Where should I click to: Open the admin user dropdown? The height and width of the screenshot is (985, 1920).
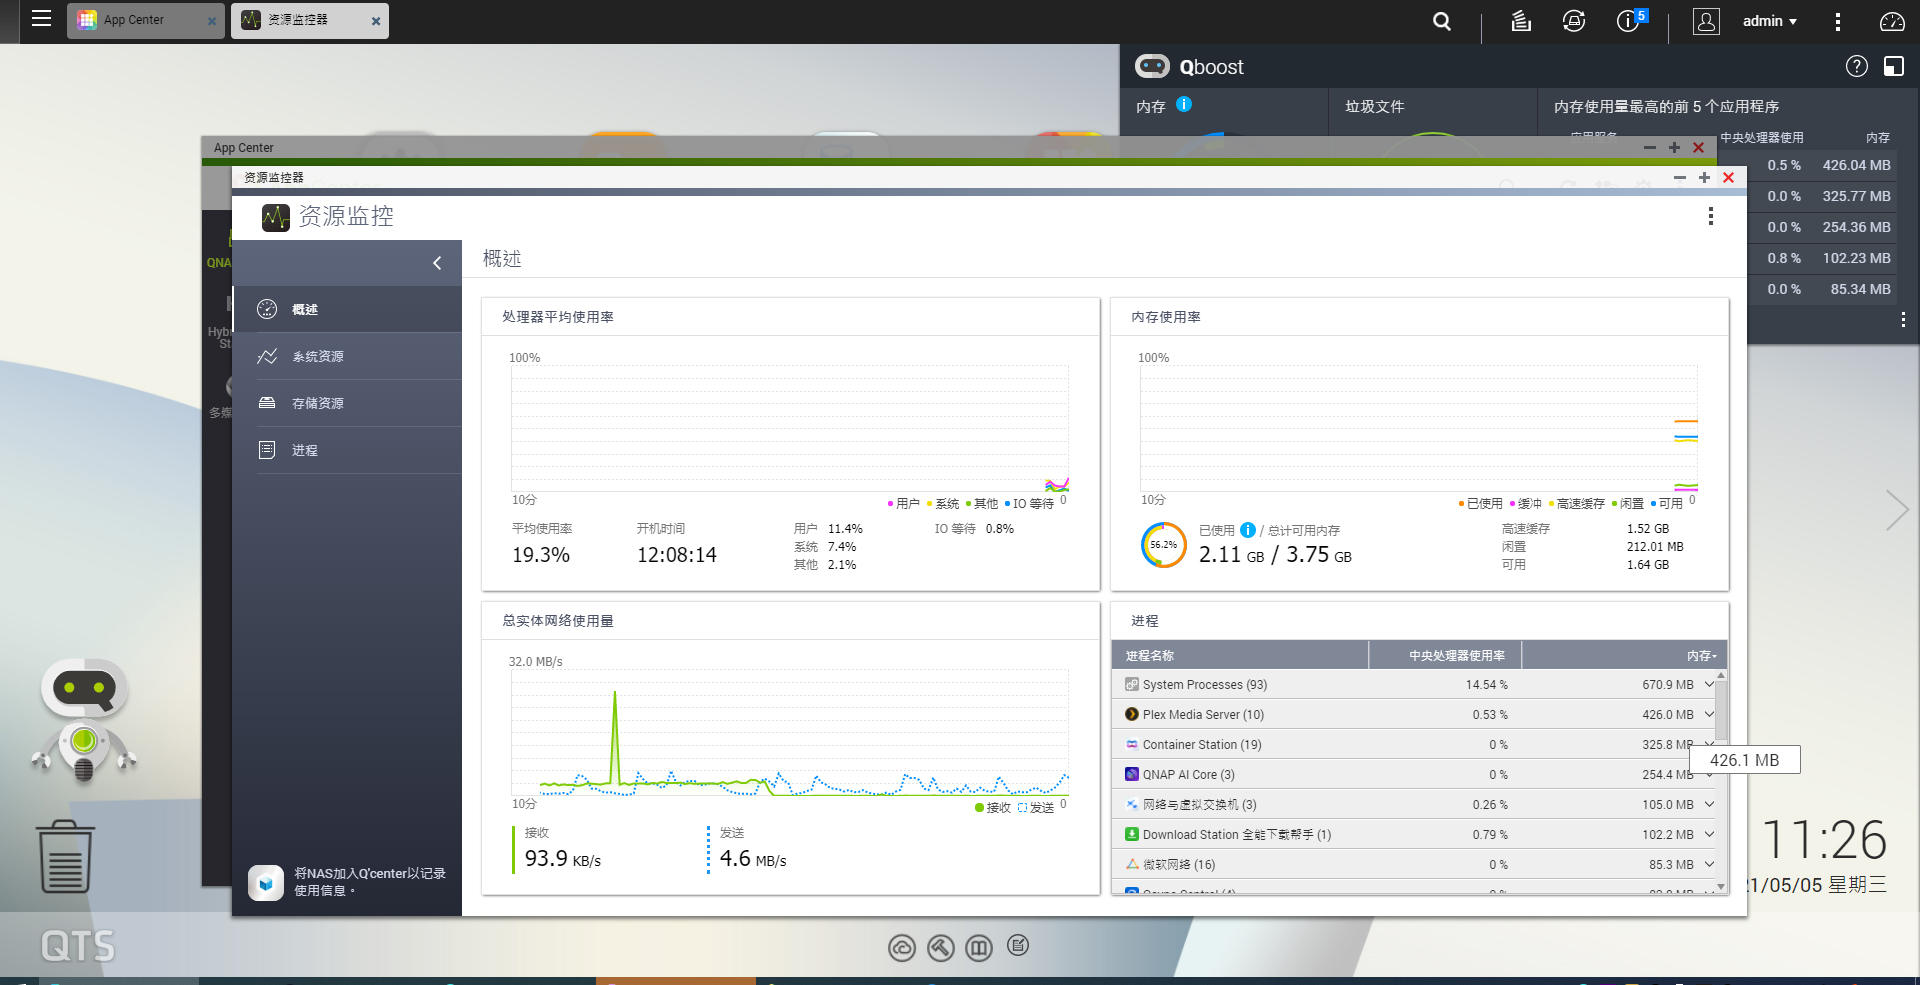click(1769, 21)
